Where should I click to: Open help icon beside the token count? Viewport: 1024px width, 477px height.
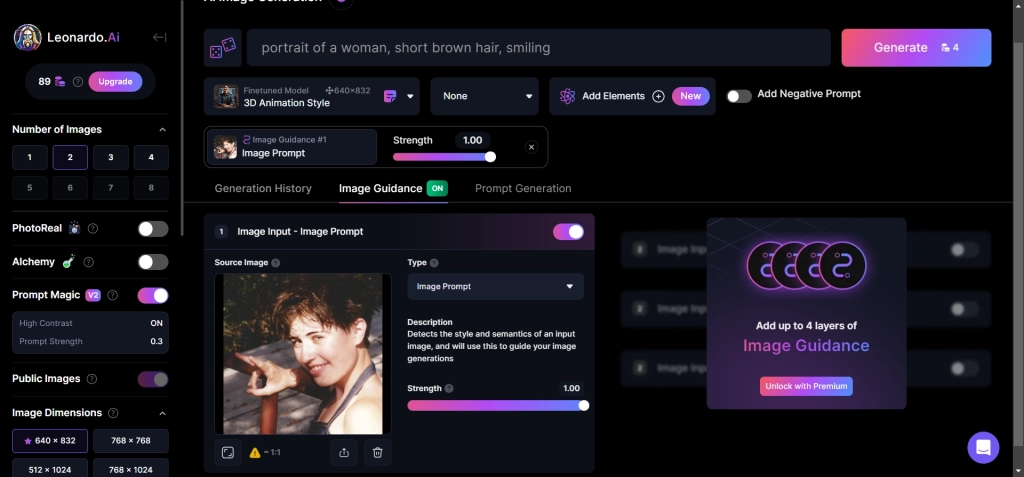tap(78, 82)
